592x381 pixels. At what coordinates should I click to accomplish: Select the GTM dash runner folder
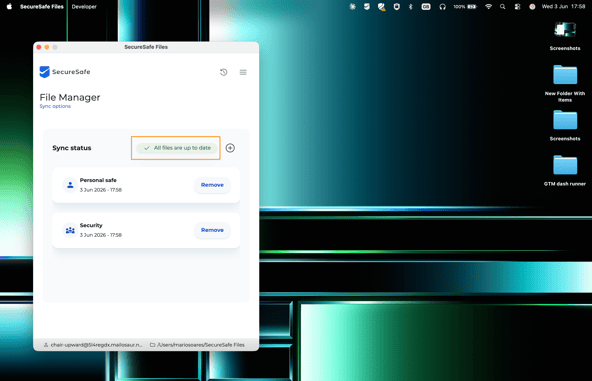click(x=565, y=170)
